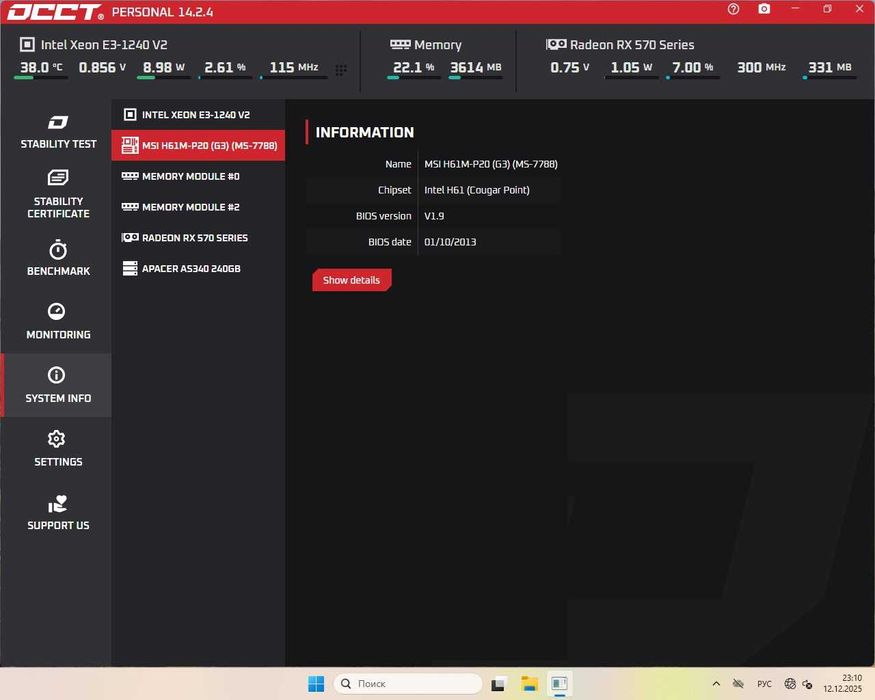Click the CPU sensor grid dots icon

point(341,70)
